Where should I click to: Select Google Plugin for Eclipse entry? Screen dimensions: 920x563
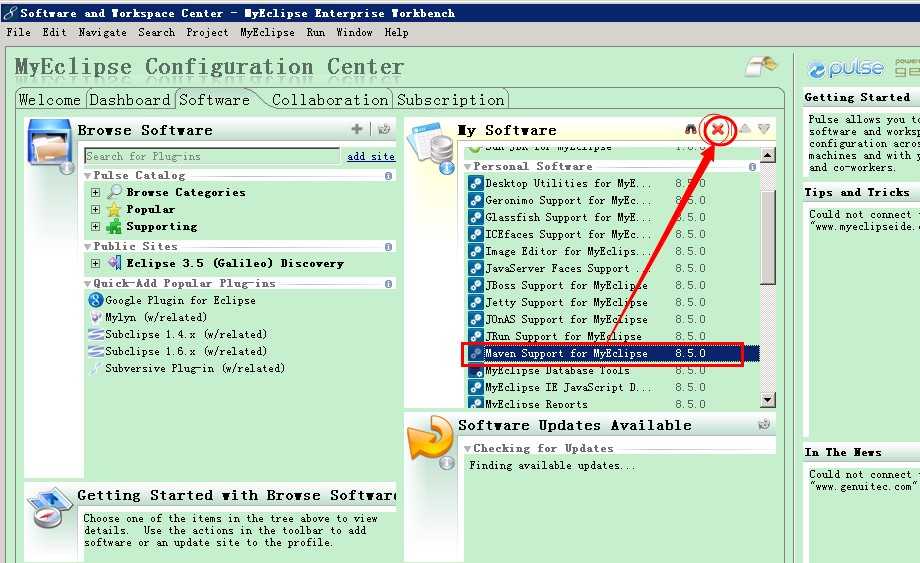click(x=180, y=300)
